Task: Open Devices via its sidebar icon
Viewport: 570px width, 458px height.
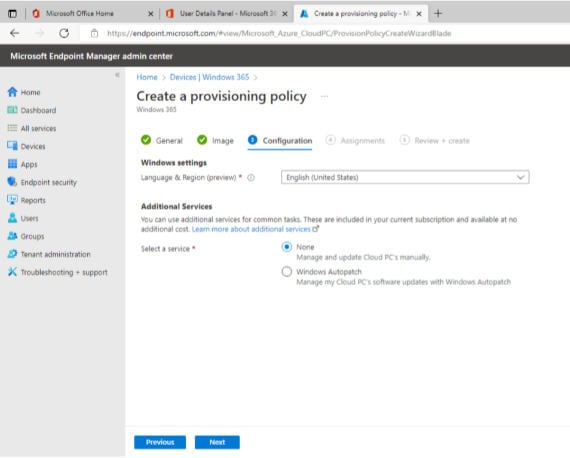Action: click(12, 146)
